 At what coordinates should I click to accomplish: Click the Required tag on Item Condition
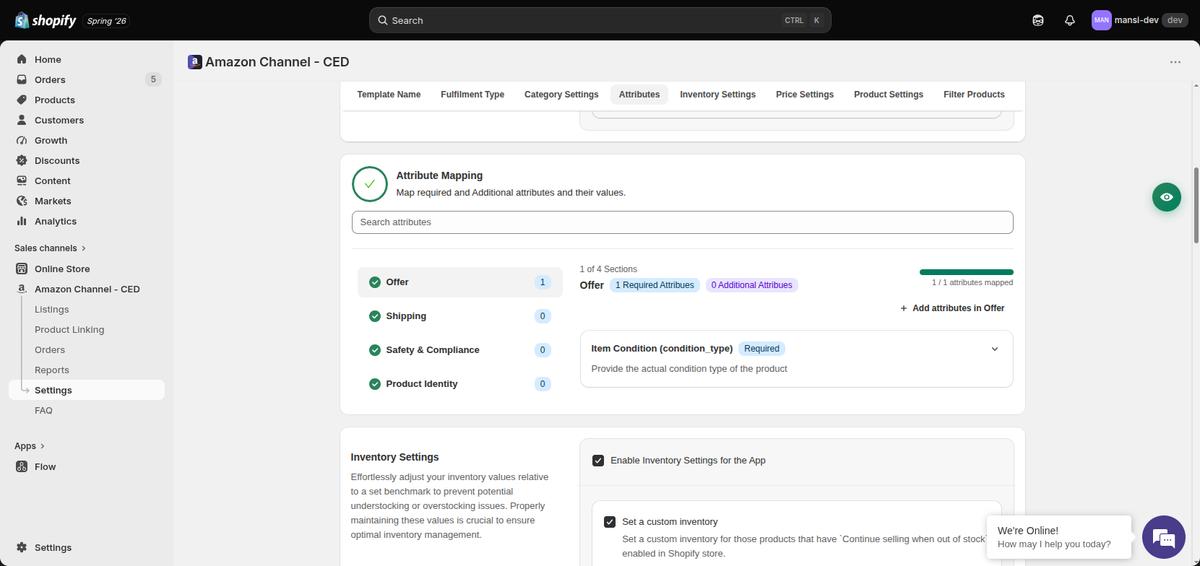click(x=762, y=349)
